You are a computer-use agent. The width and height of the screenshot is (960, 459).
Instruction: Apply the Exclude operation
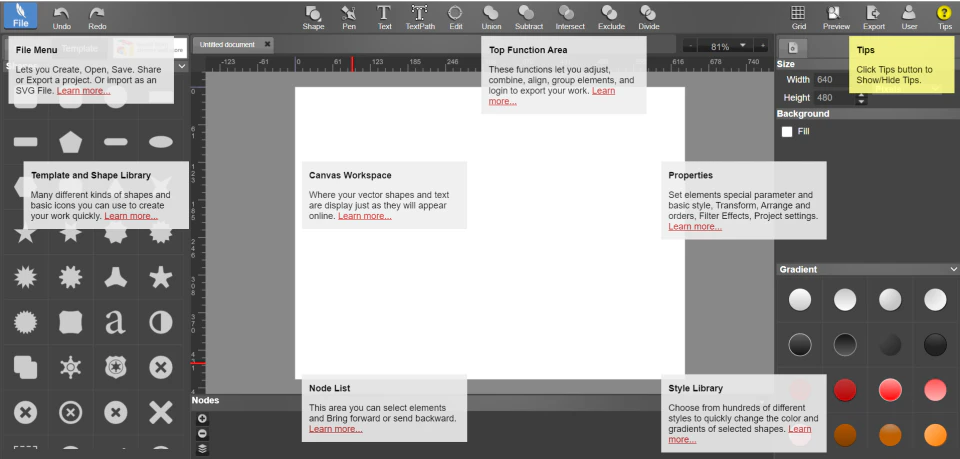[x=611, y=18]
